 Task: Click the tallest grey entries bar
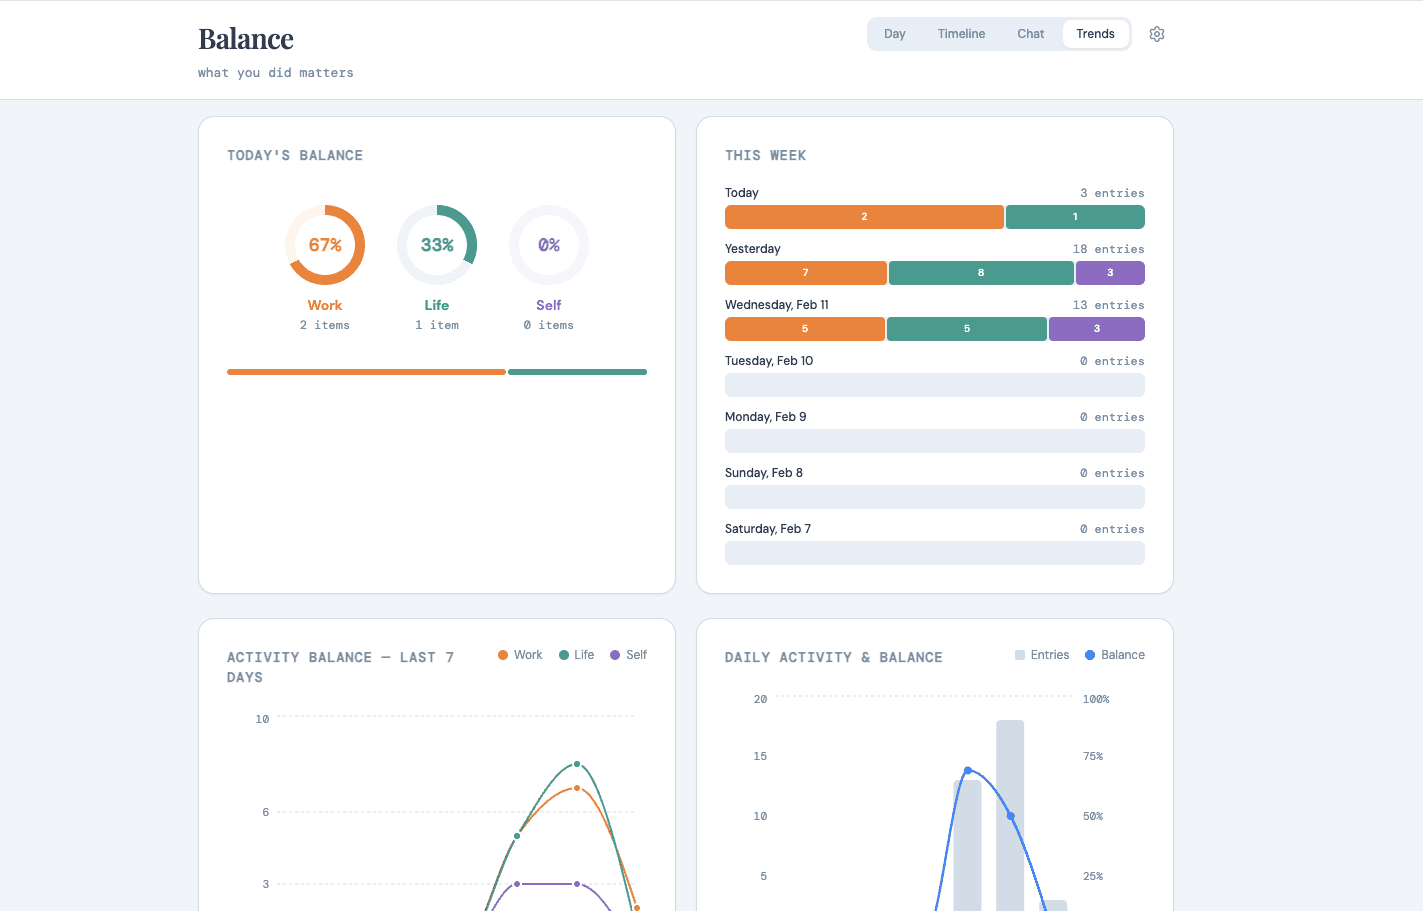point(1010,815)
